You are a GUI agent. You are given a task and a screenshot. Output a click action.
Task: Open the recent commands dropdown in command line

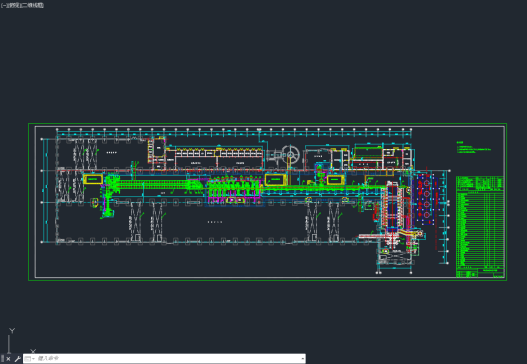tap(29, 359)
